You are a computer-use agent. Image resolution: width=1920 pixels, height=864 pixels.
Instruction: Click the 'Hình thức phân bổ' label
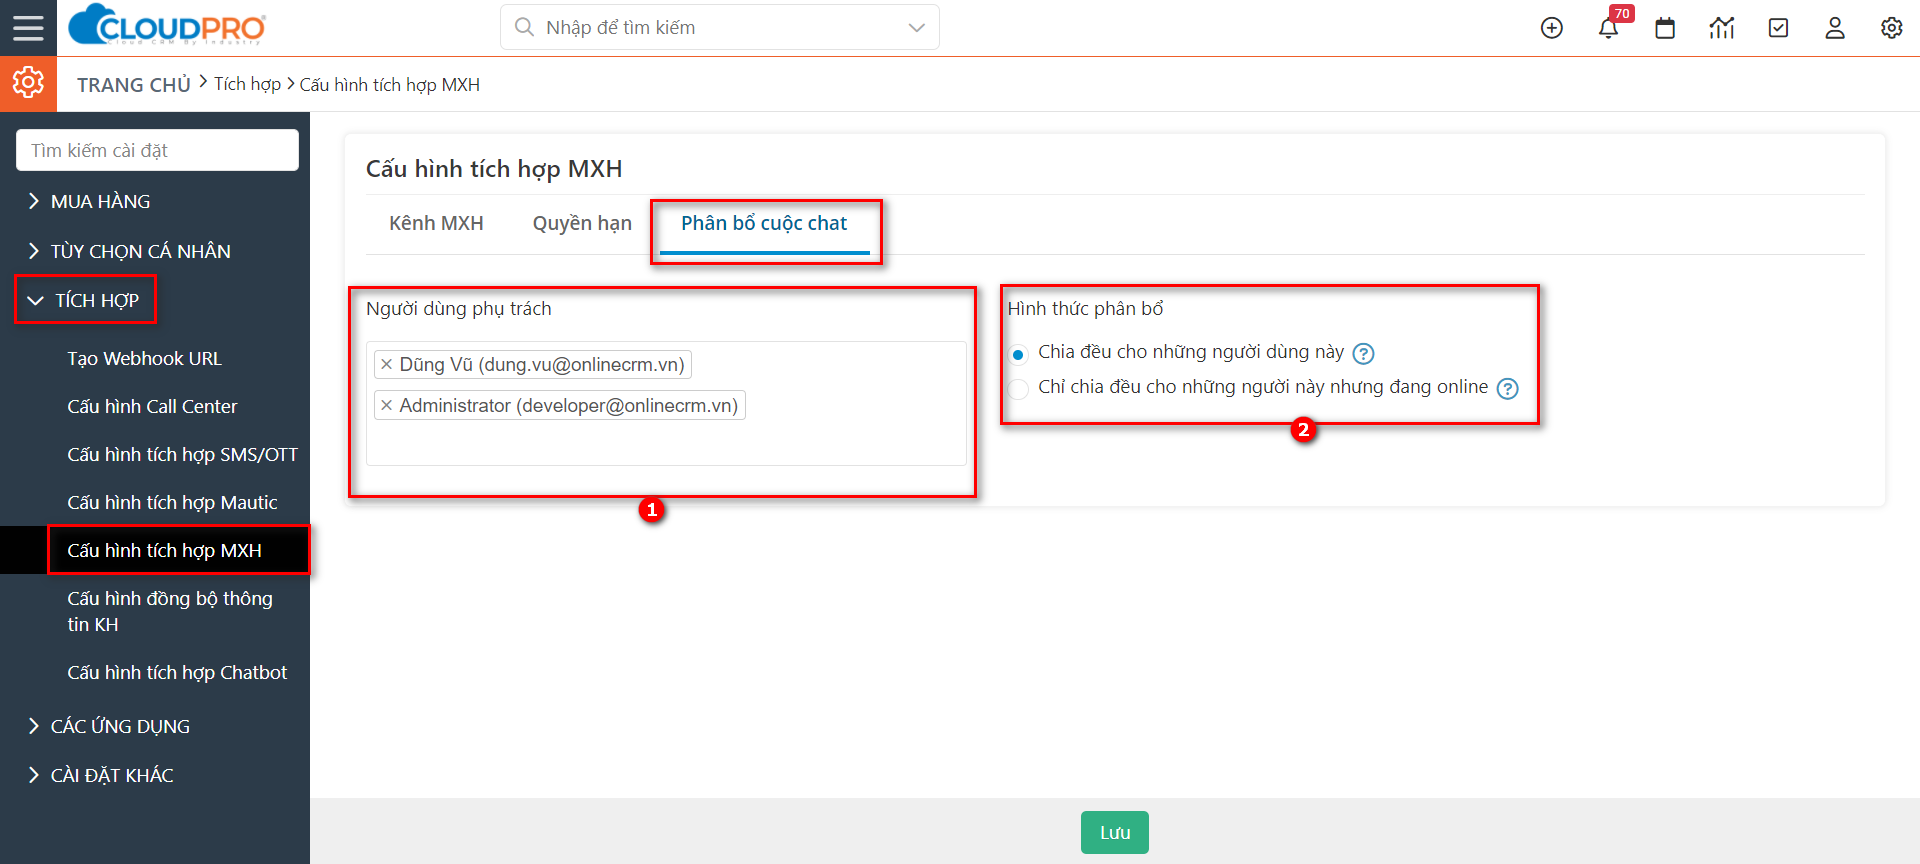pos(1086,308)
